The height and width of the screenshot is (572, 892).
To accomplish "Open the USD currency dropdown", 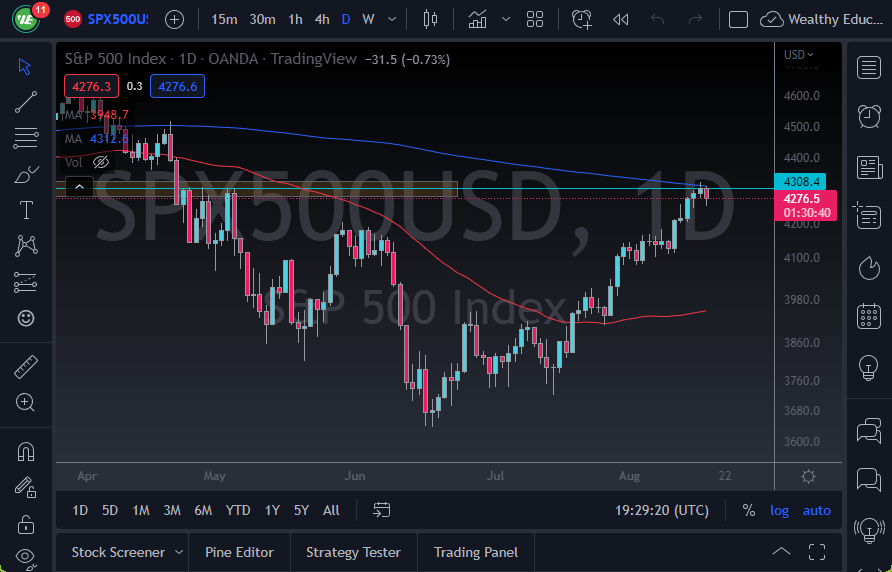I will point(798,55).
